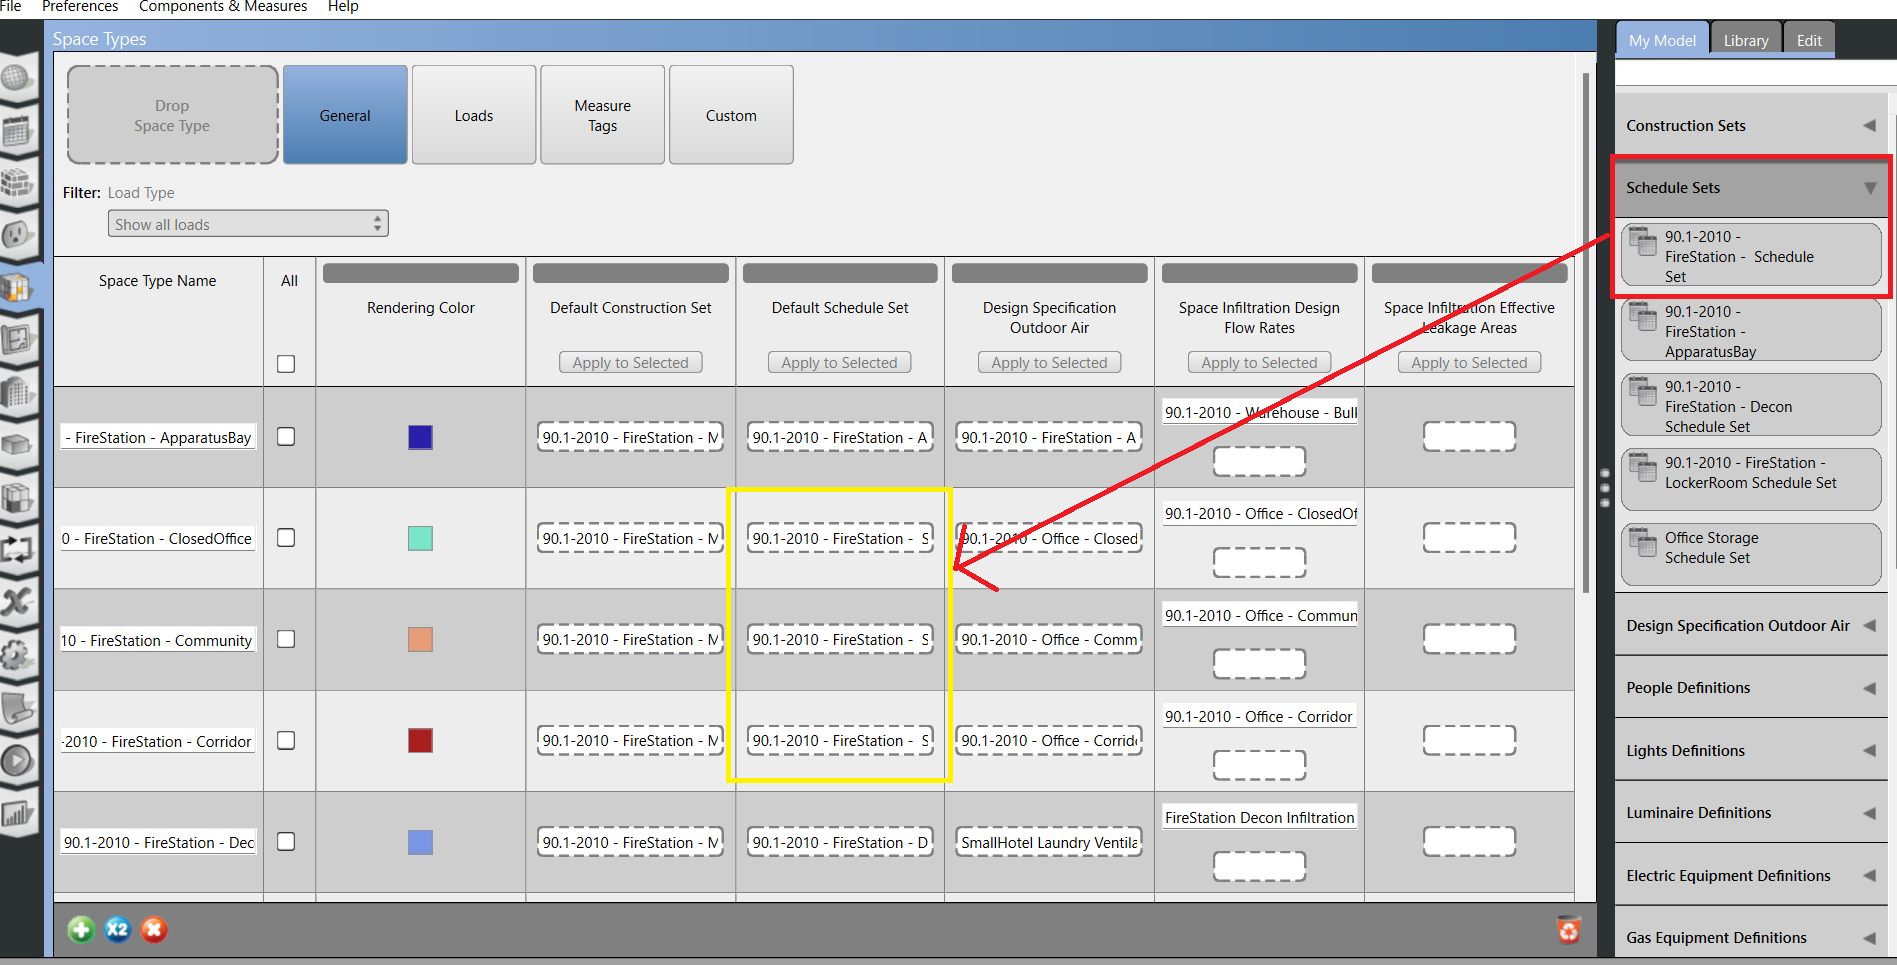This screenshot has height=965, width=1897.
Task: Pick the teal rendering color of ClosedOffice
Action: coord(421,538)
